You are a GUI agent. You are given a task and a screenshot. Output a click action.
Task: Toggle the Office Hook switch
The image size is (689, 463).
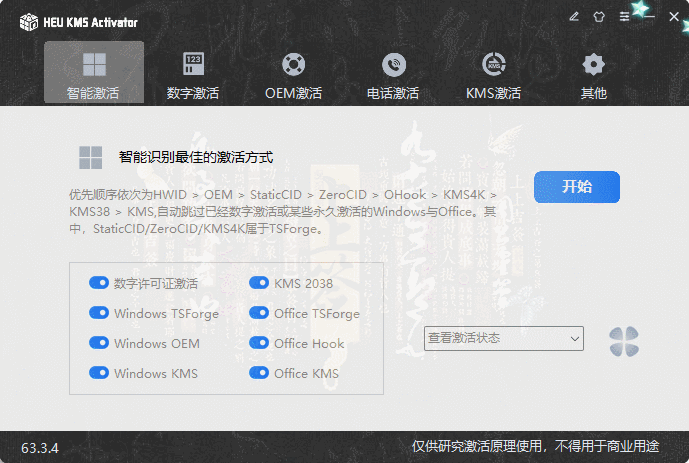tap(259, 343)
